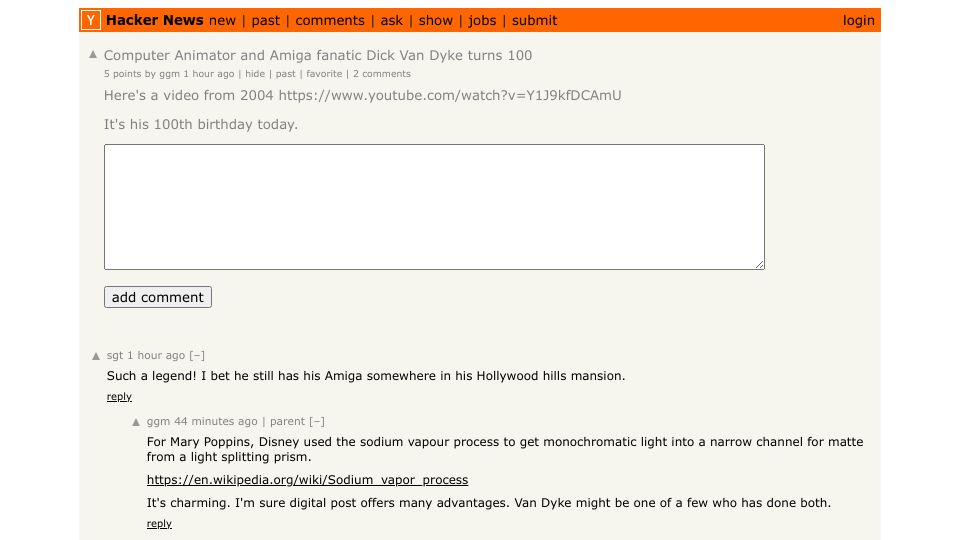Image resolution: width=960 pixels, height=540 pixels.
Task: Open the show section
Action: (436, 20)
